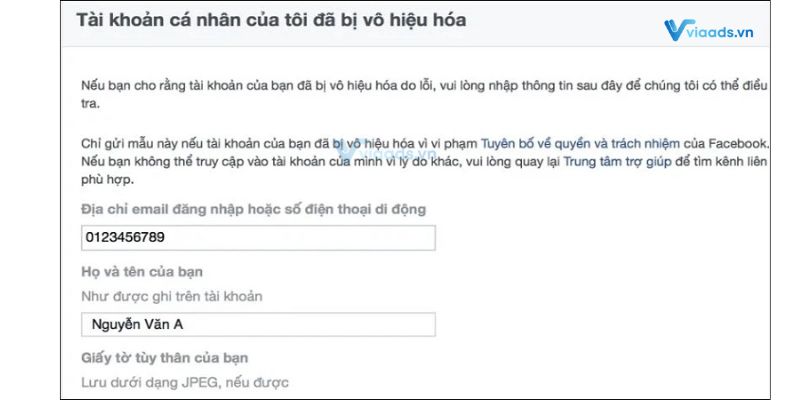Screen dimensions: 800x400
Task: Click the hint "Như được ghi trên tài khoản"
Action: [x=171, y=295]
